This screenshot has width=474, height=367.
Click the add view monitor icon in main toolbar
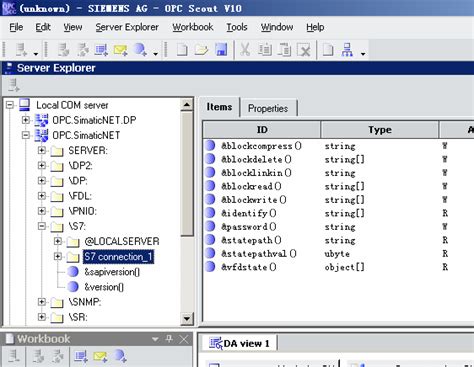click(x=101, y=50)
